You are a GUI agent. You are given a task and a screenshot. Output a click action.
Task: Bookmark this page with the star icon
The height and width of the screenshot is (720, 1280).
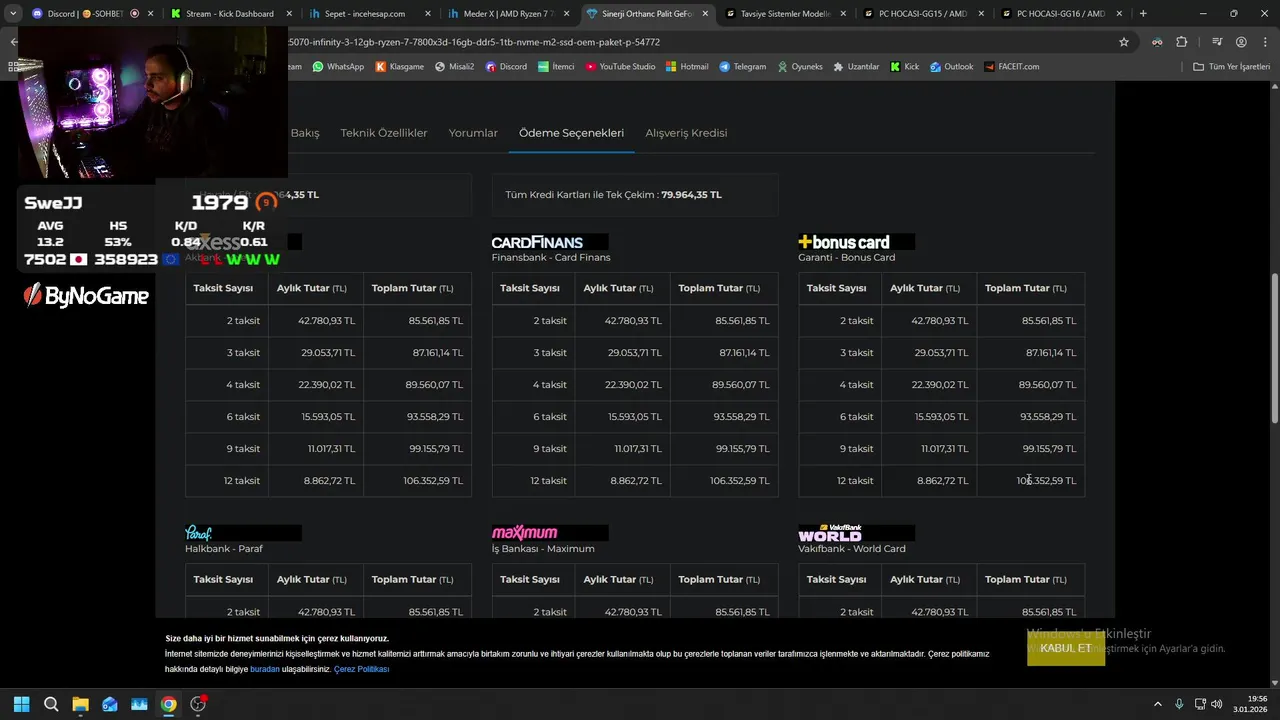(x=1124, y=42)
